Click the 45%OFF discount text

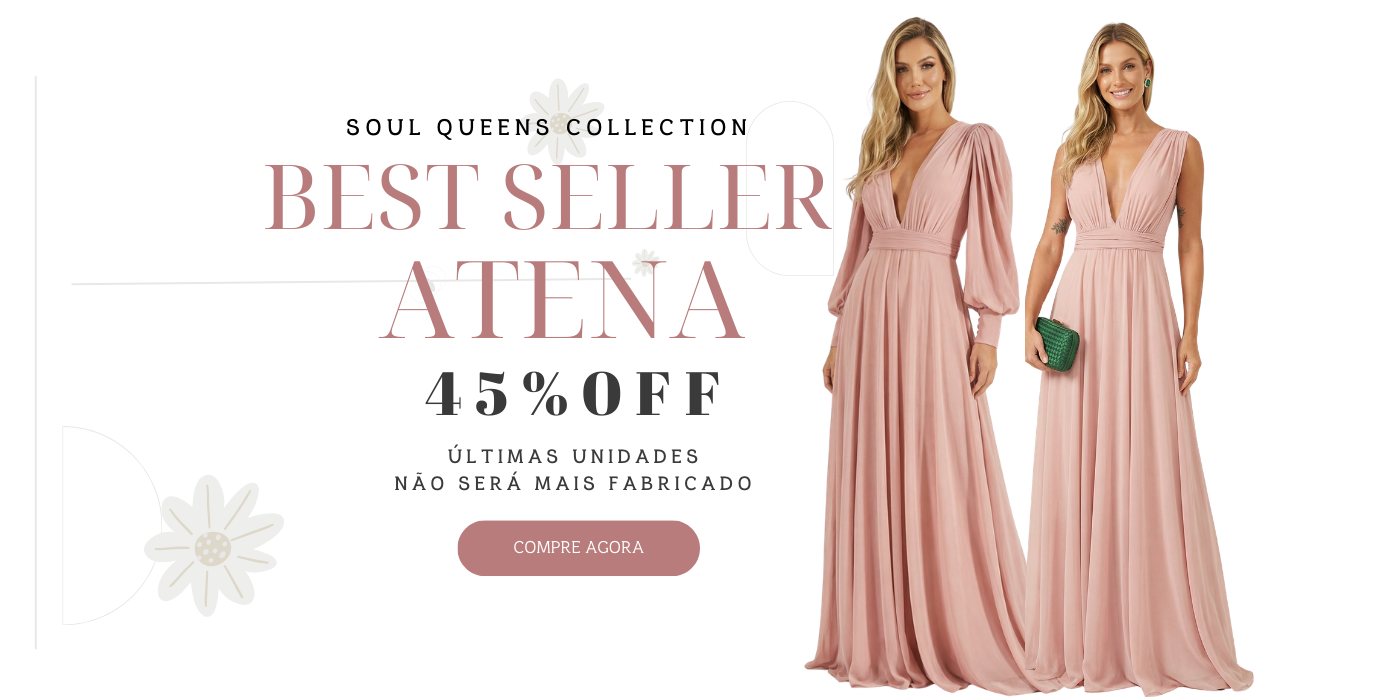(573, 394)
